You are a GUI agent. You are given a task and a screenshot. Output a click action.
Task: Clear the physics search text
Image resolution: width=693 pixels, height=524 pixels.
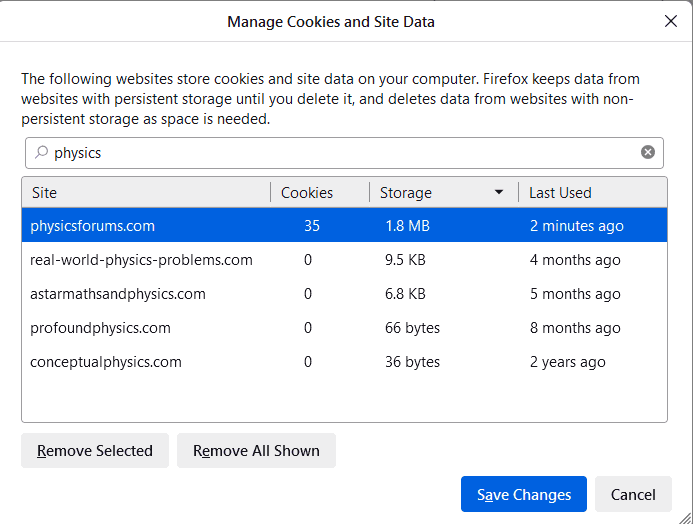647,152
